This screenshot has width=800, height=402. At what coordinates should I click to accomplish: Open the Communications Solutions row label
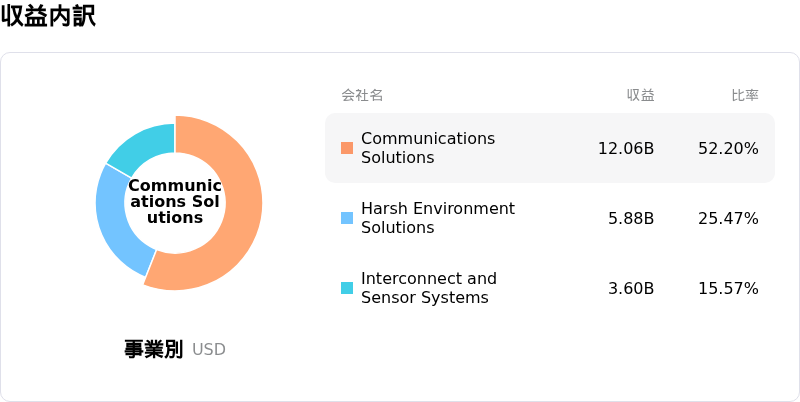coord(428,148)
